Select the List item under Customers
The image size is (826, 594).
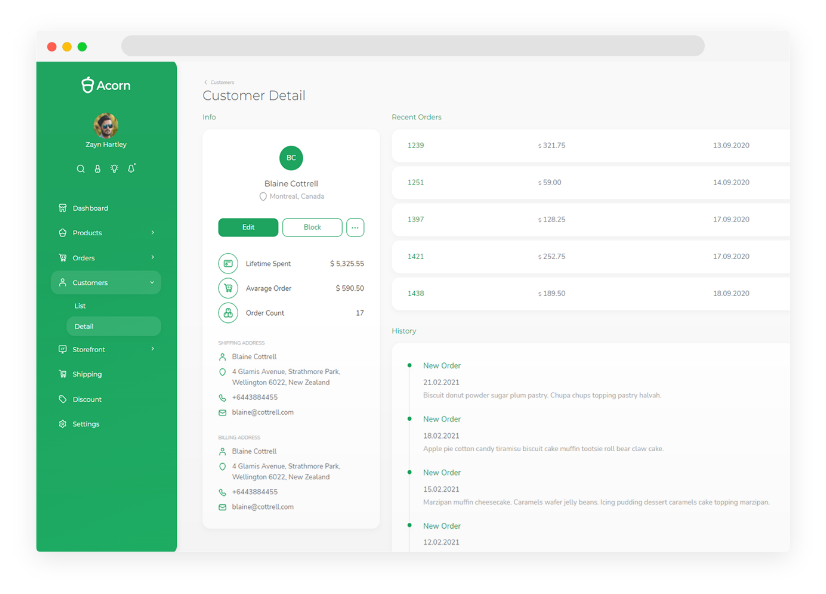coord(81,306)
